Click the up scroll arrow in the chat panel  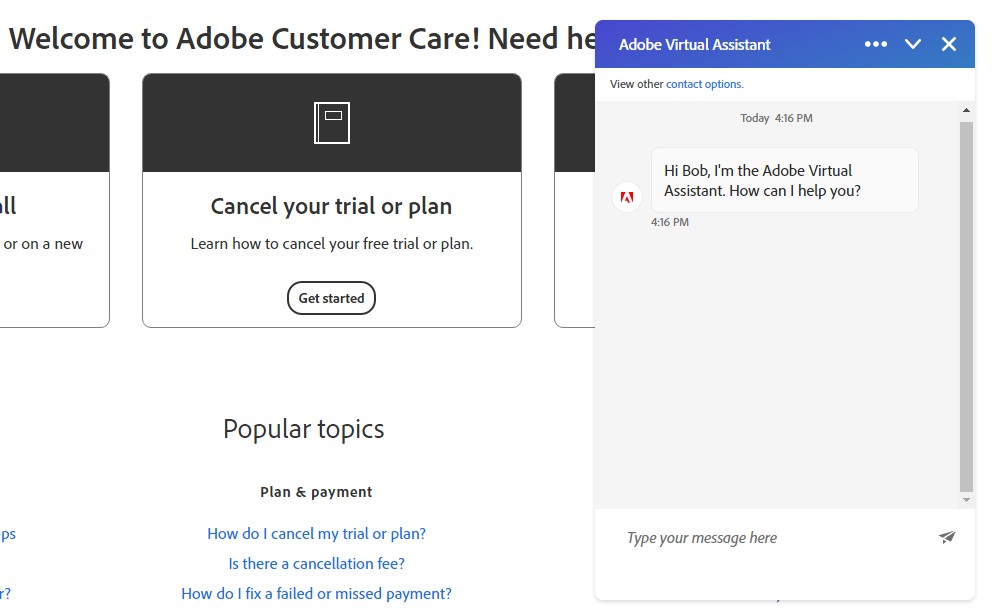pos(965,112)
